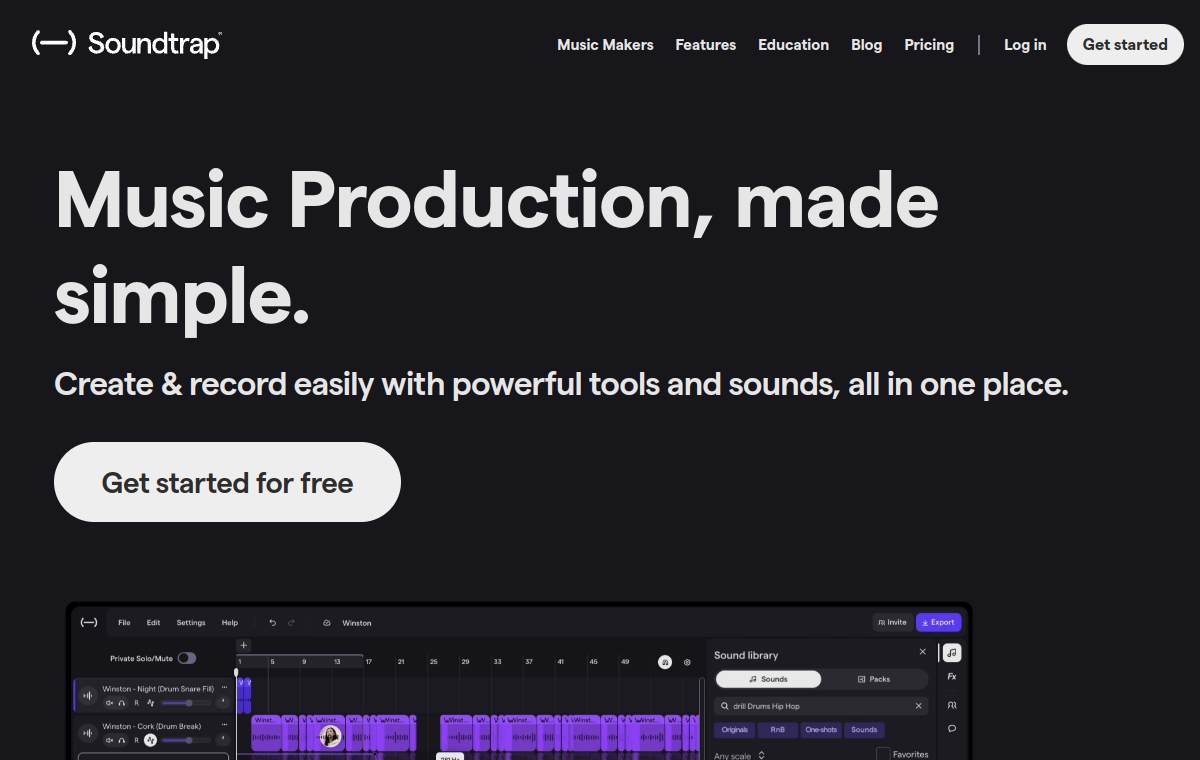Go to the Education page
Image resolution: width=1200 pixels, height=760 pixels.
click(x=793, y=45)
